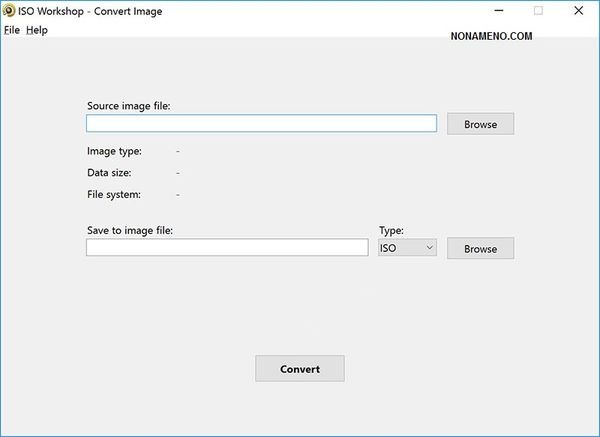Viewport: 600px width, 437px height.
Task: Click the disabled maximize window button
Action: pos(538,11)
